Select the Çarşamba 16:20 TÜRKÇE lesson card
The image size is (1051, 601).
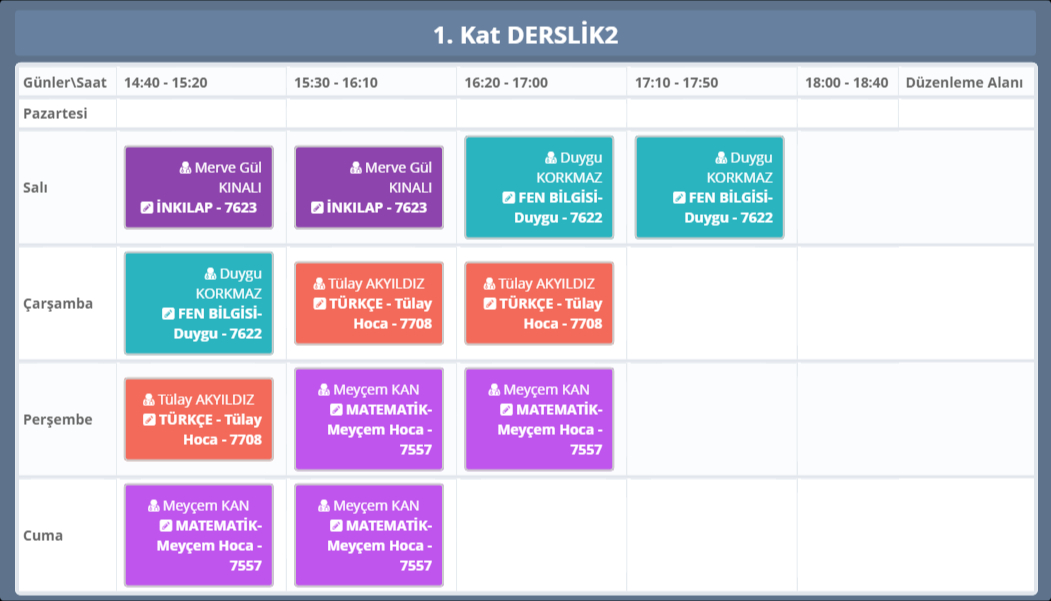click(x=539, y=303)
